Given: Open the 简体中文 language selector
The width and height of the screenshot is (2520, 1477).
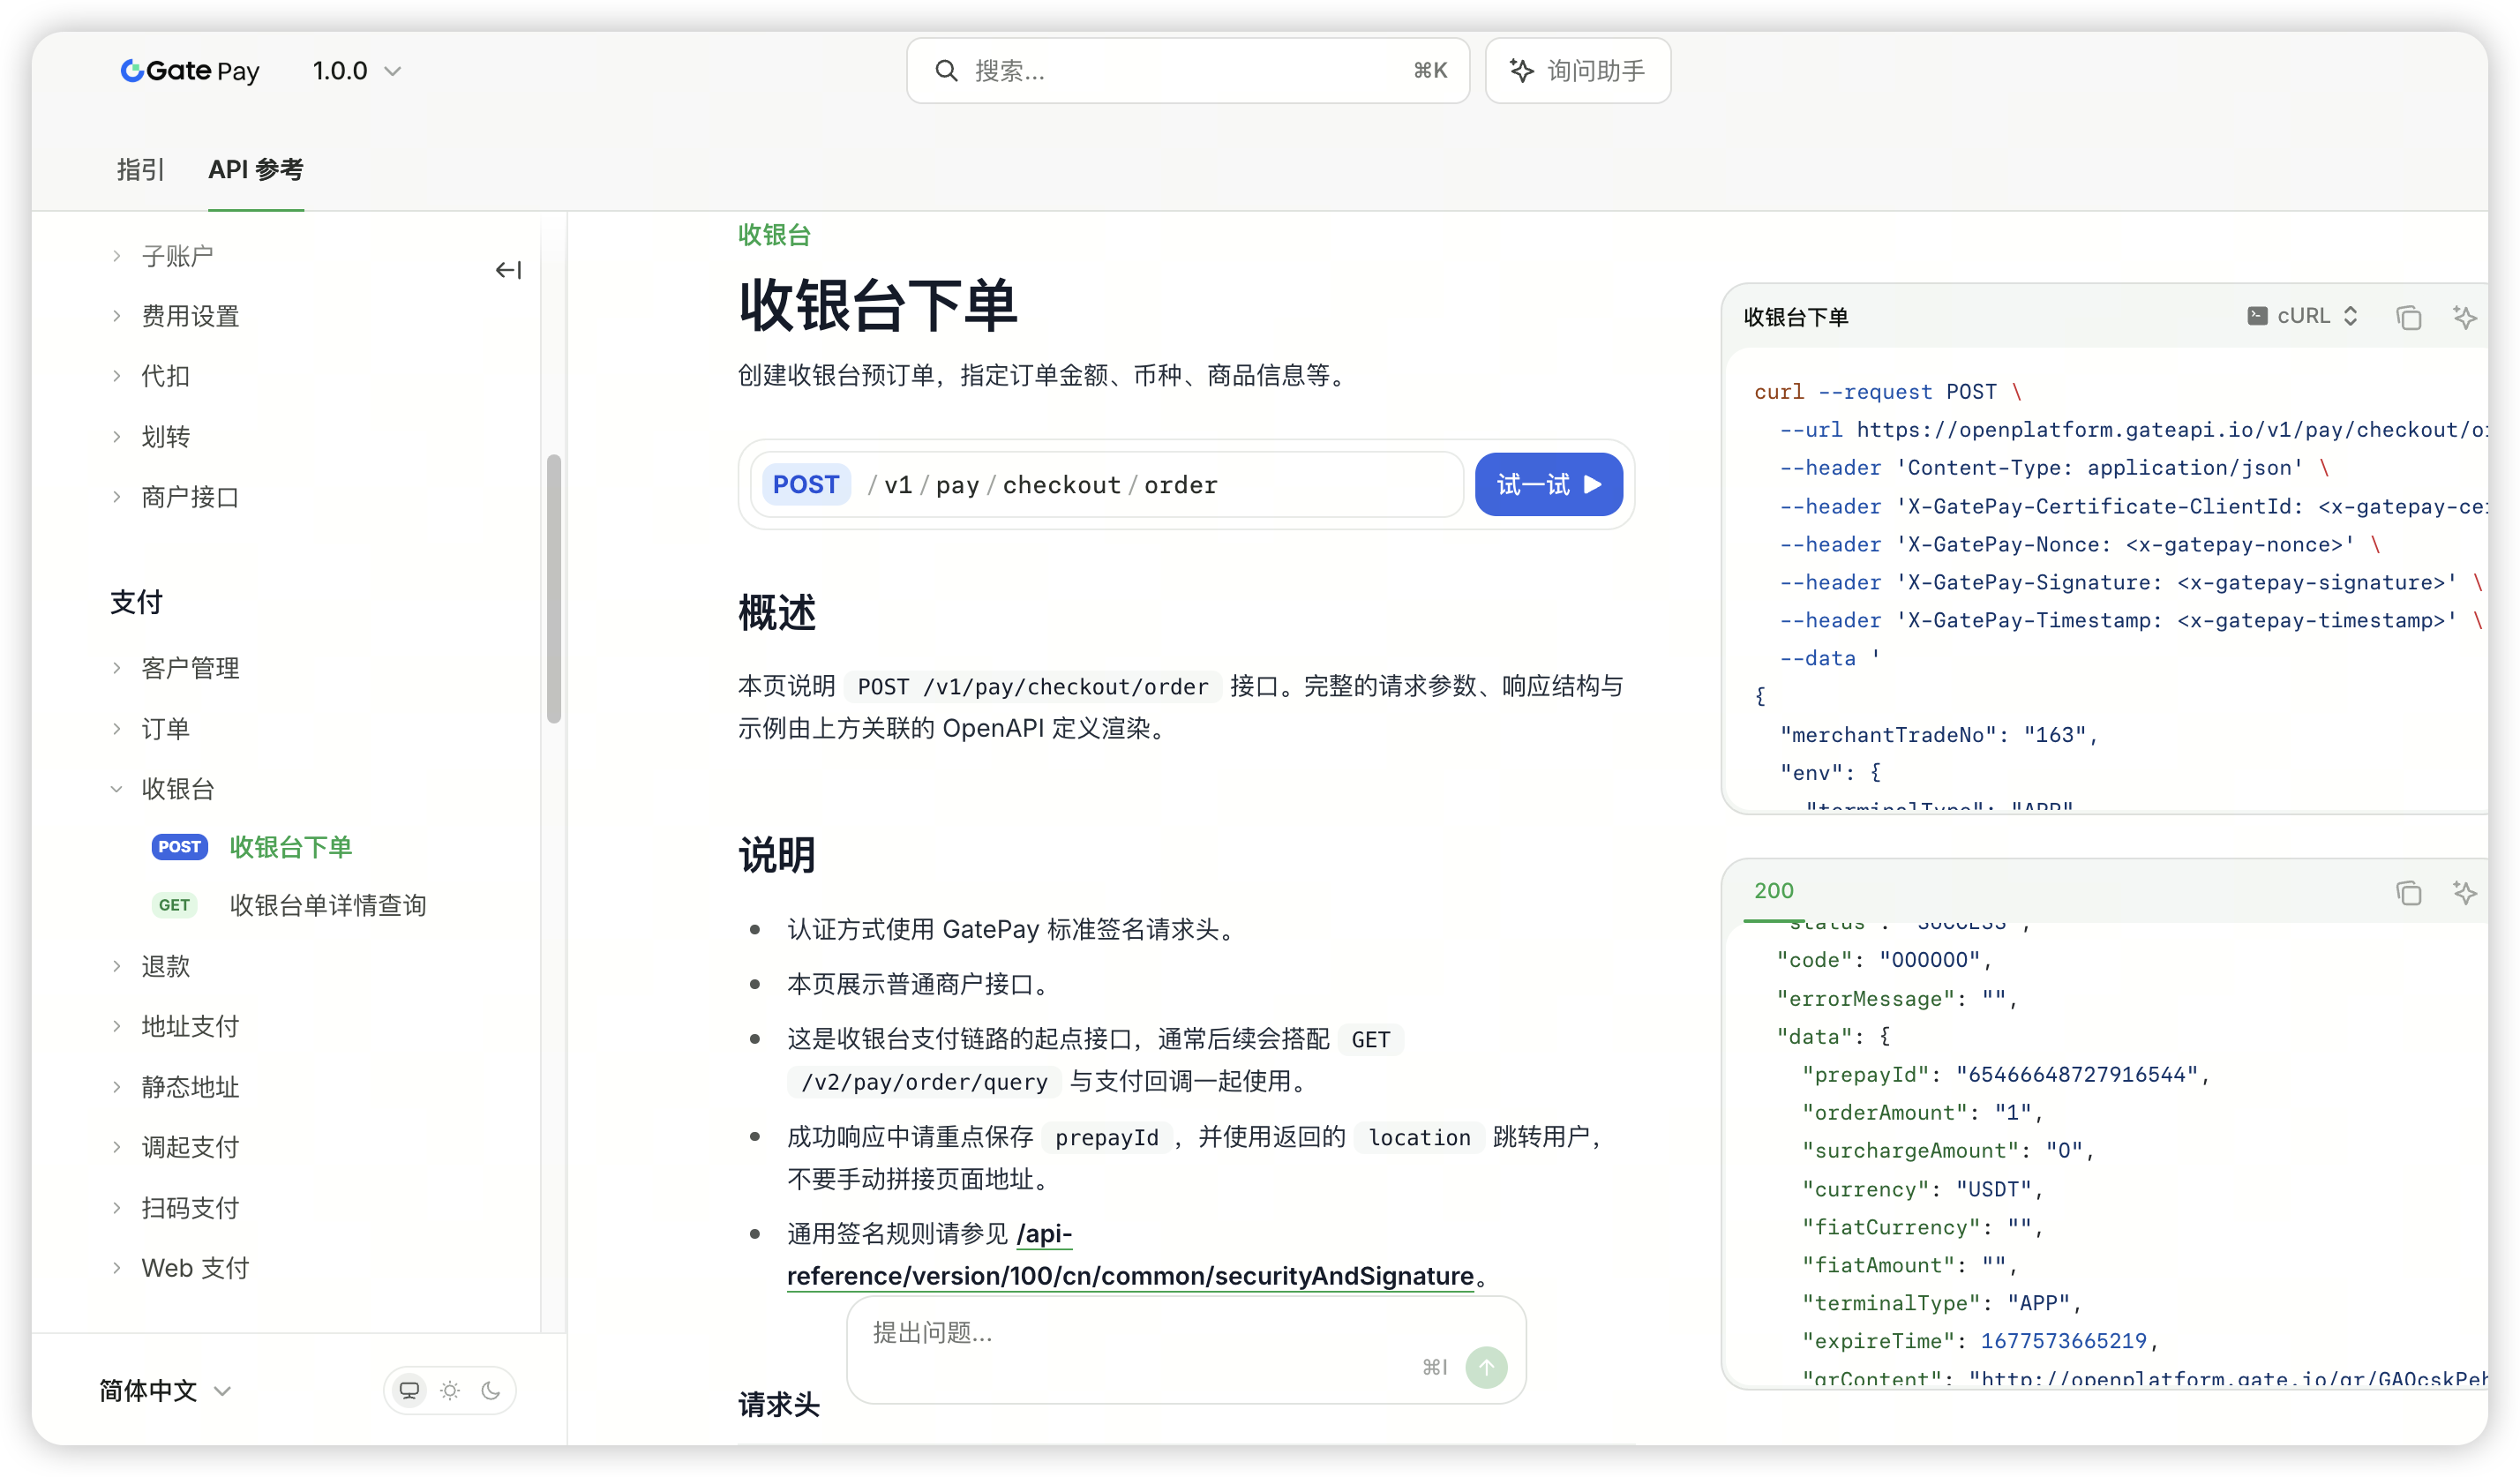Looking at the screenshot, I should tap(165, 1390).
